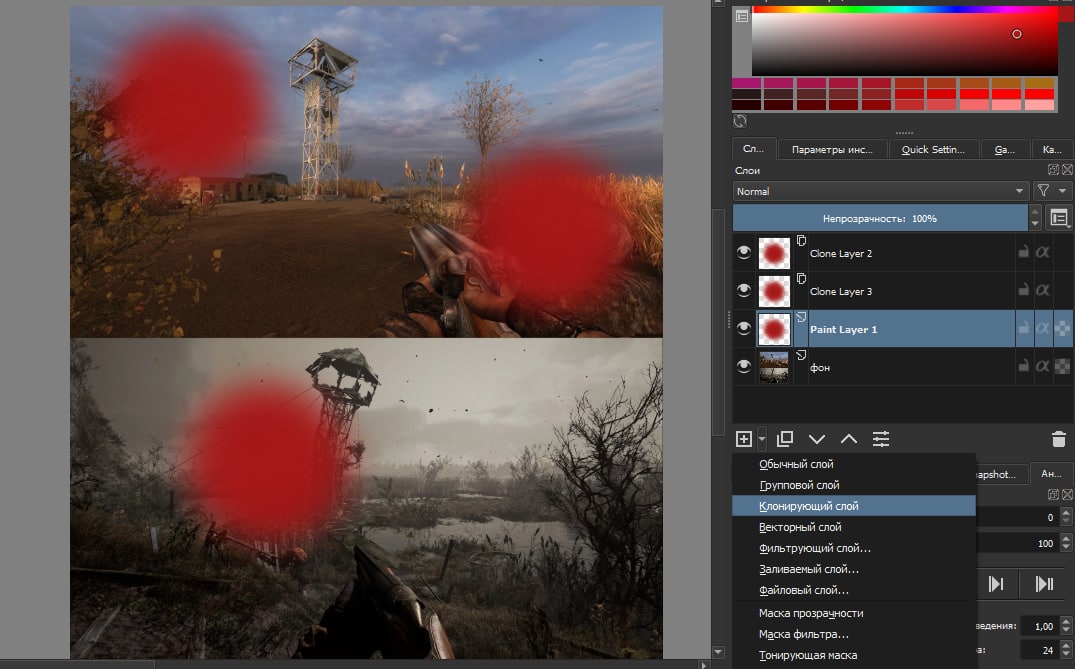1075x669 pixels.
Task: Click Clone Layer 3 clone-type icon
Action: pyautogui.click(x=801, y=278)
